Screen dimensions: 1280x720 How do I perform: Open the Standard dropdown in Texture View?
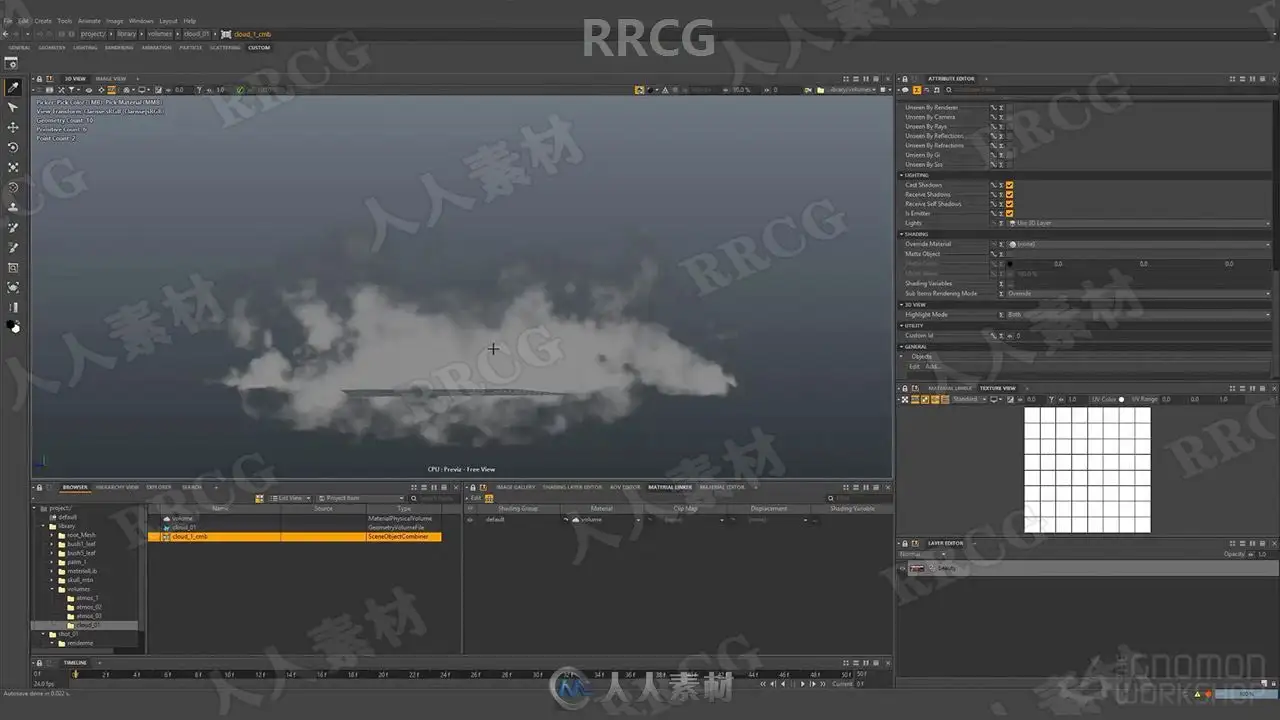pos(968,399)
